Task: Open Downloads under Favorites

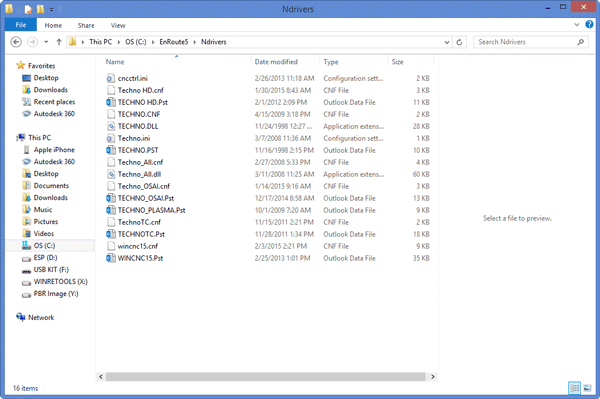Action: 51,90
